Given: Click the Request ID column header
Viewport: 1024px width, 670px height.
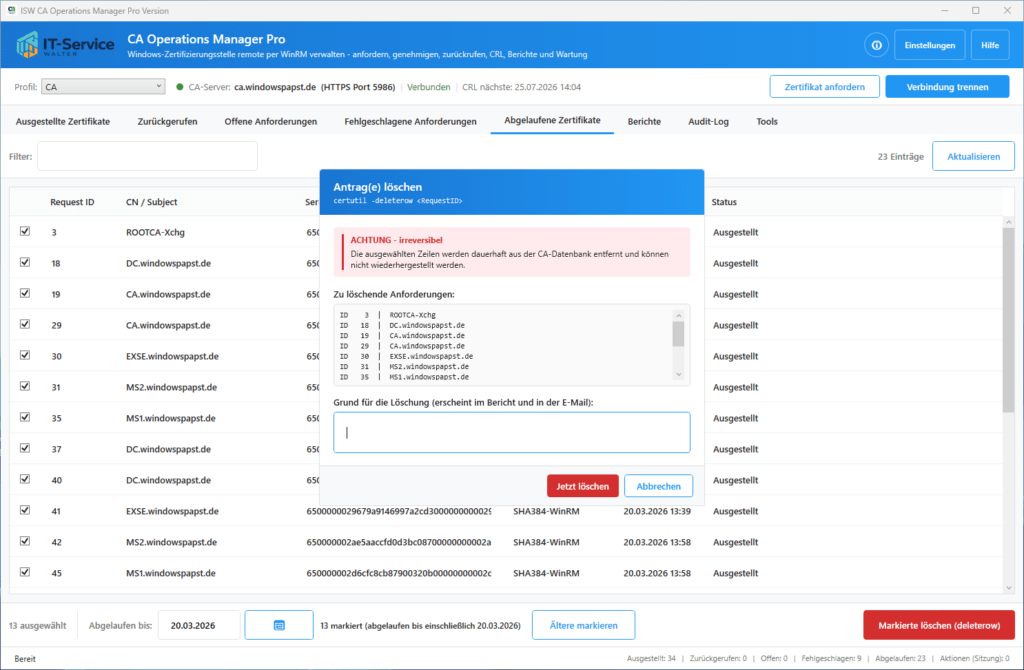Looking at the screenshot, I should point(72,202).
